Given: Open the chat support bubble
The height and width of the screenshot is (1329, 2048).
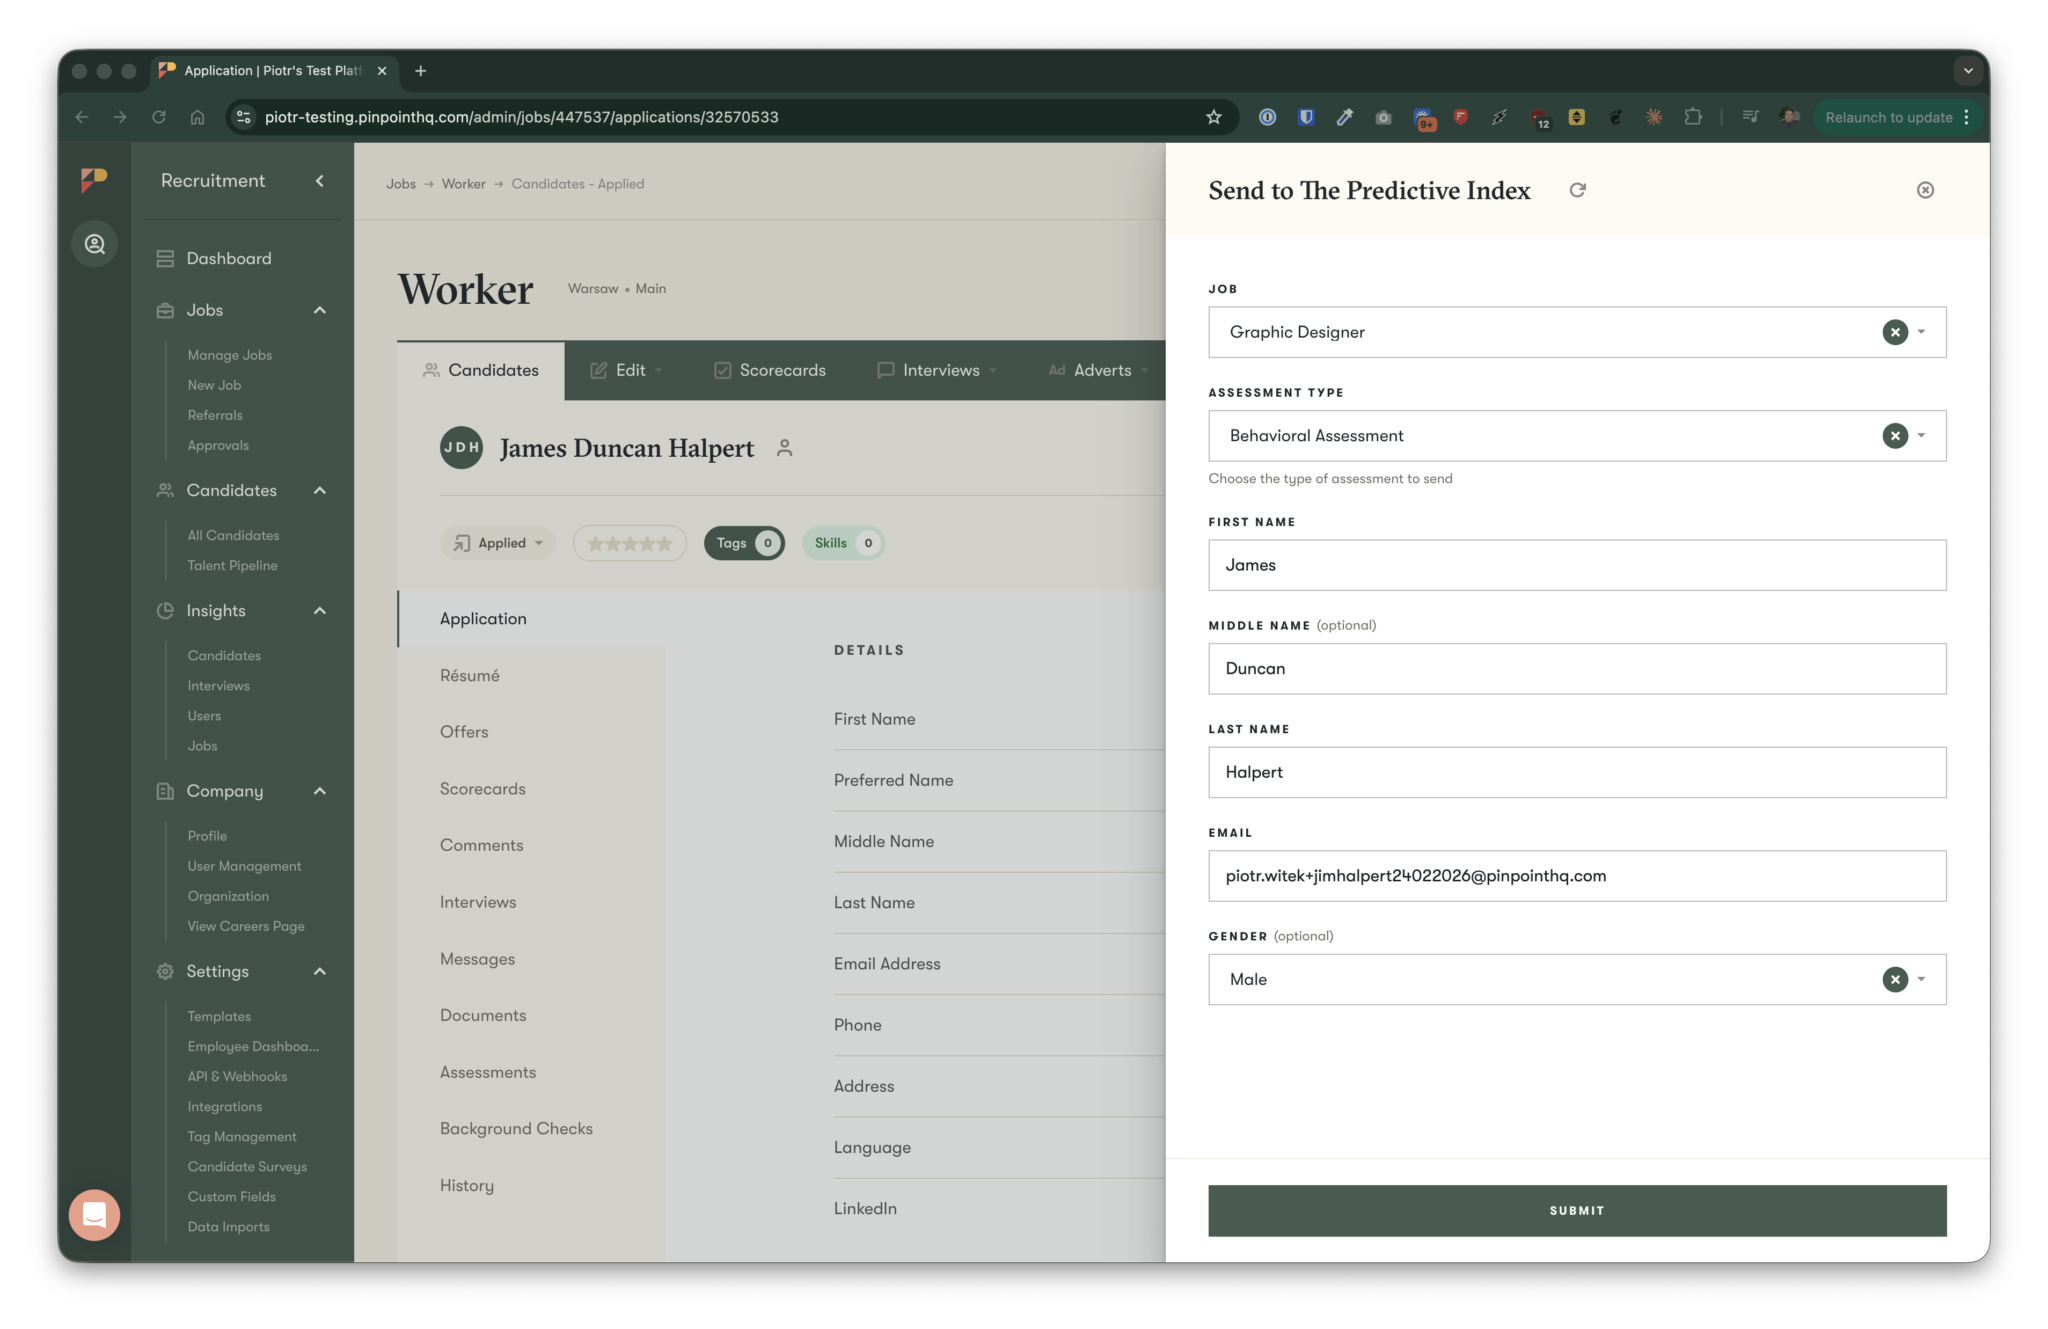Looking at the screenshot, I should coord(95,1214).
